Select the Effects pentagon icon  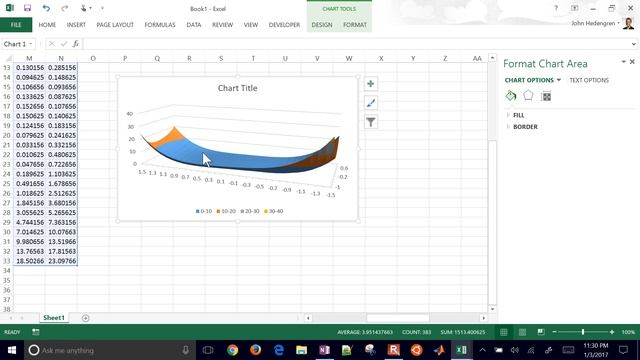click(528, 96)
